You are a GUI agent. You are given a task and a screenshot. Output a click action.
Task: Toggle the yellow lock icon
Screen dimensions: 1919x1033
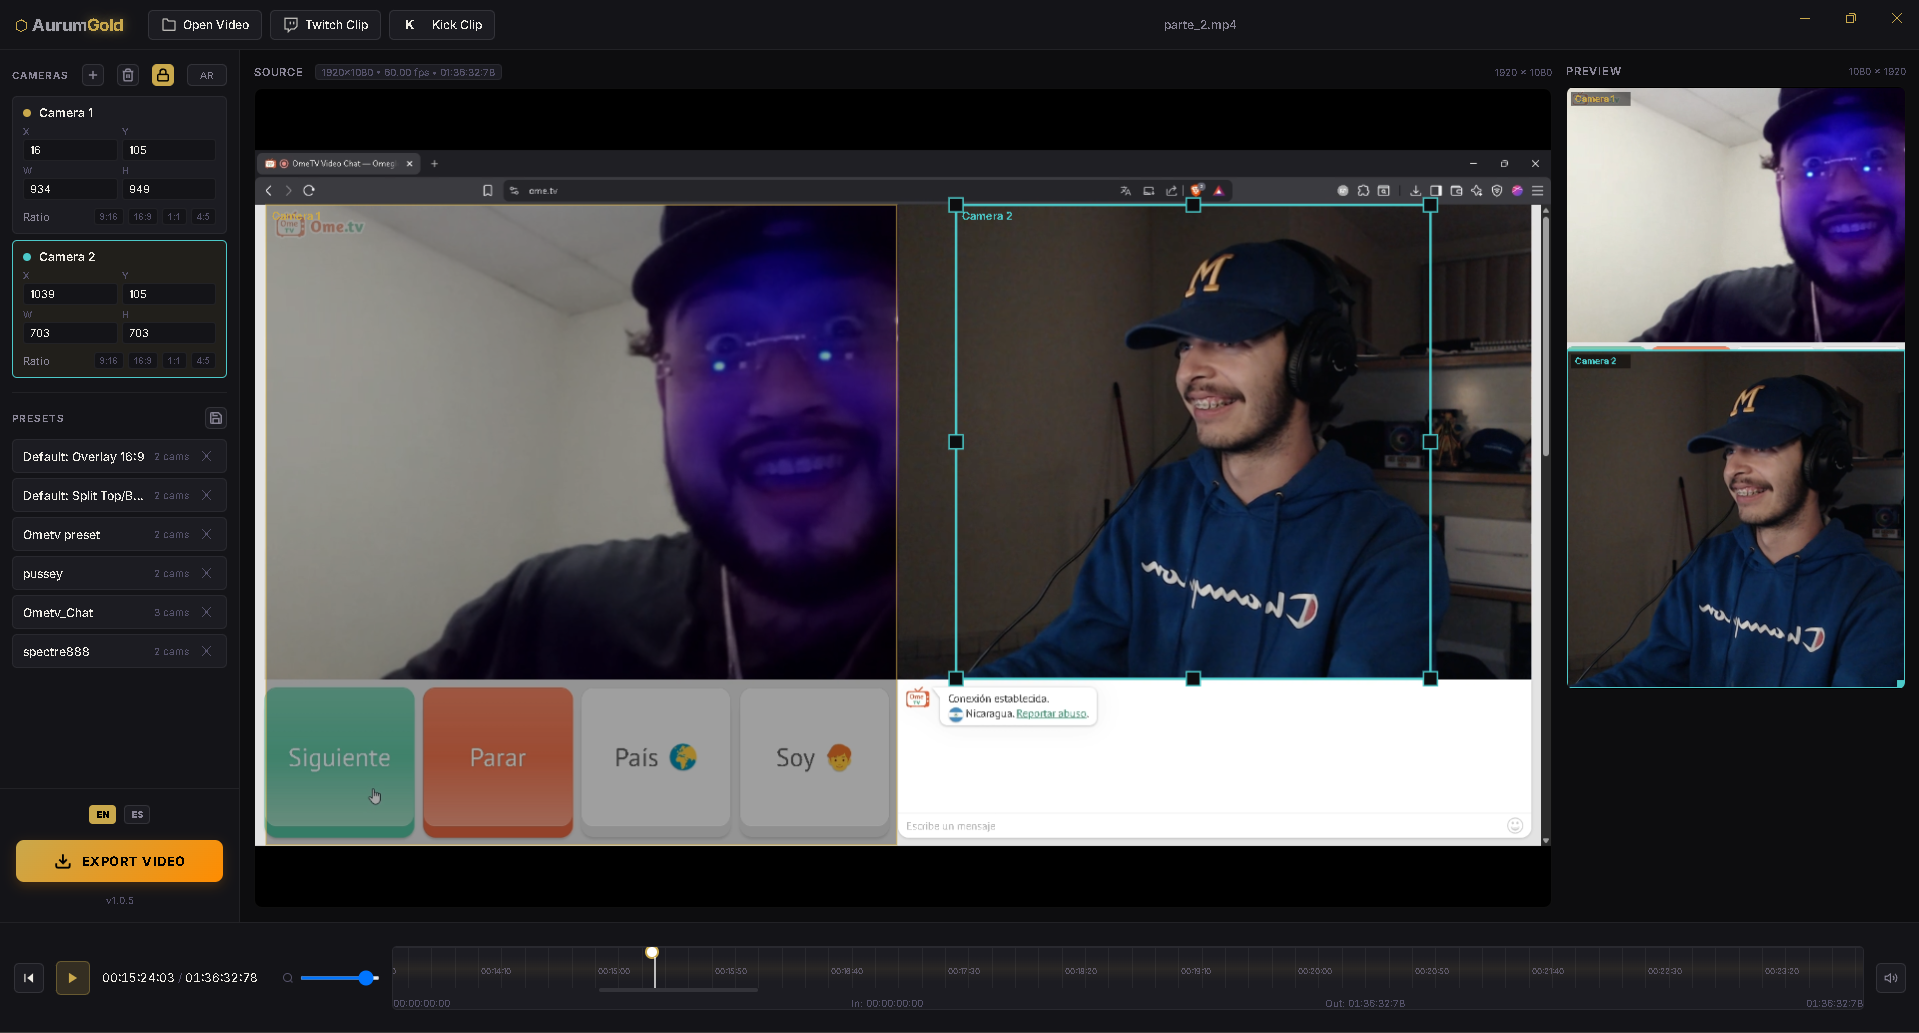pyautogui.click(x=163, y=75)
